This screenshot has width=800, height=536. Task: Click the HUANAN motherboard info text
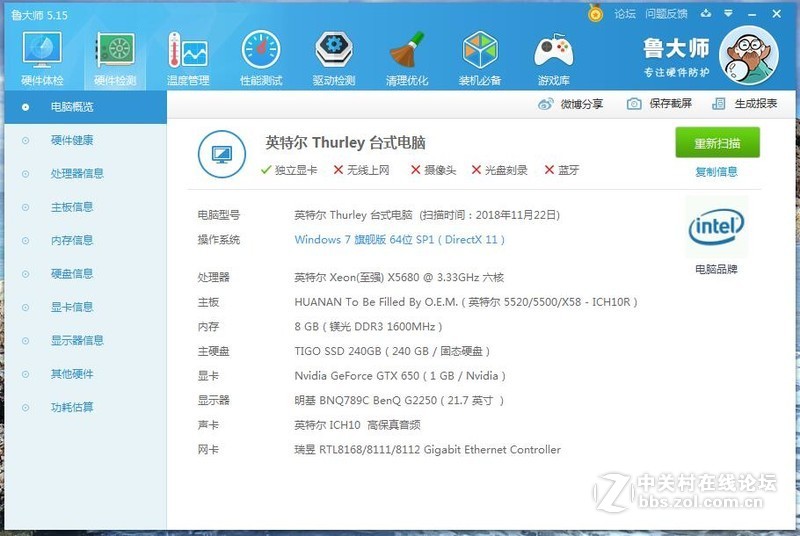click(465, 302)
